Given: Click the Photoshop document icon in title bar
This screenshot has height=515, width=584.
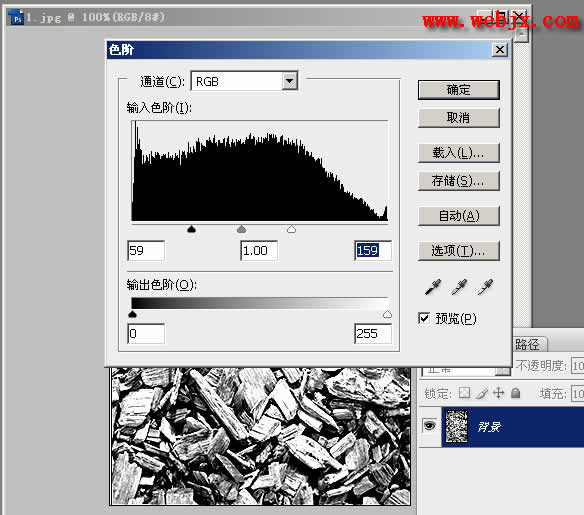Looking at the screenshot, I should [x=16, y=18].
